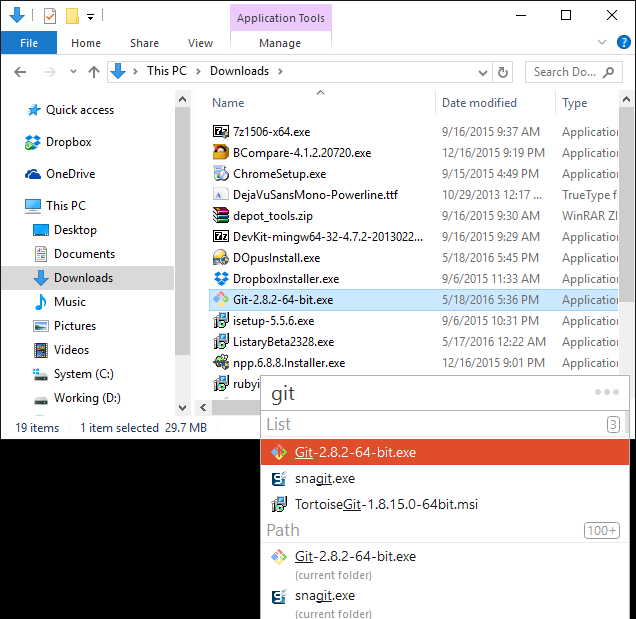Click the DropboxInstaller.exe icon
The image size is (636, 619).
221,279
